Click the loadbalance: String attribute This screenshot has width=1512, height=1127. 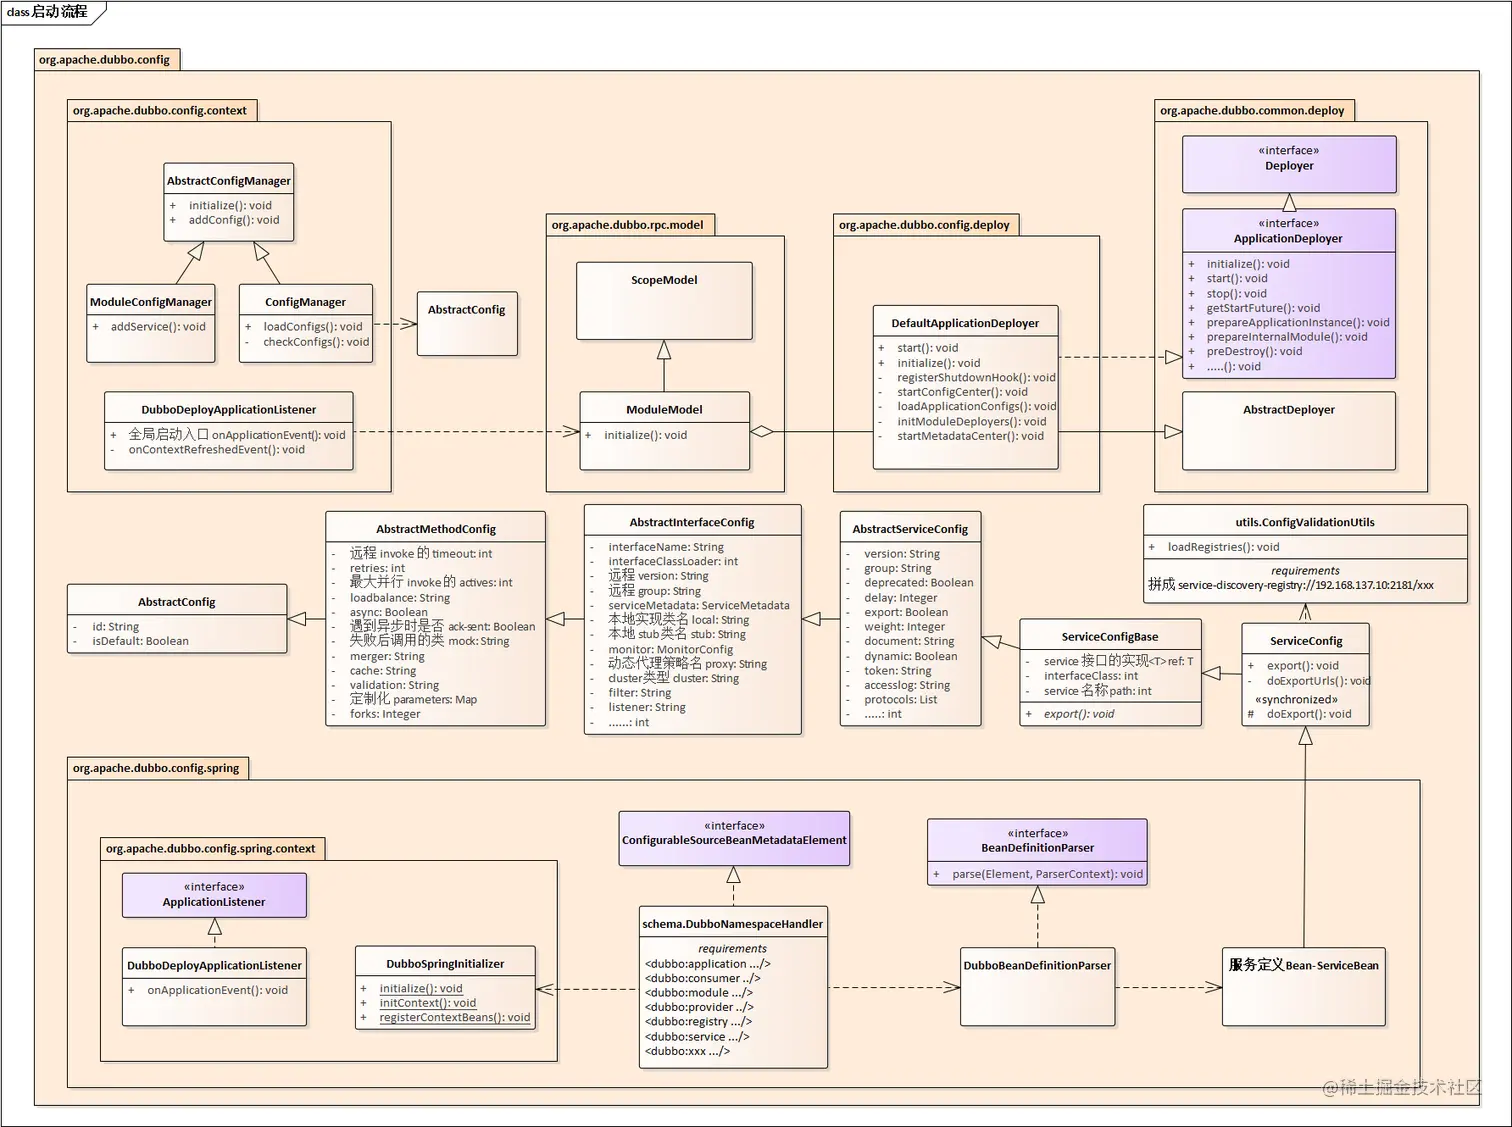[400, 598]
